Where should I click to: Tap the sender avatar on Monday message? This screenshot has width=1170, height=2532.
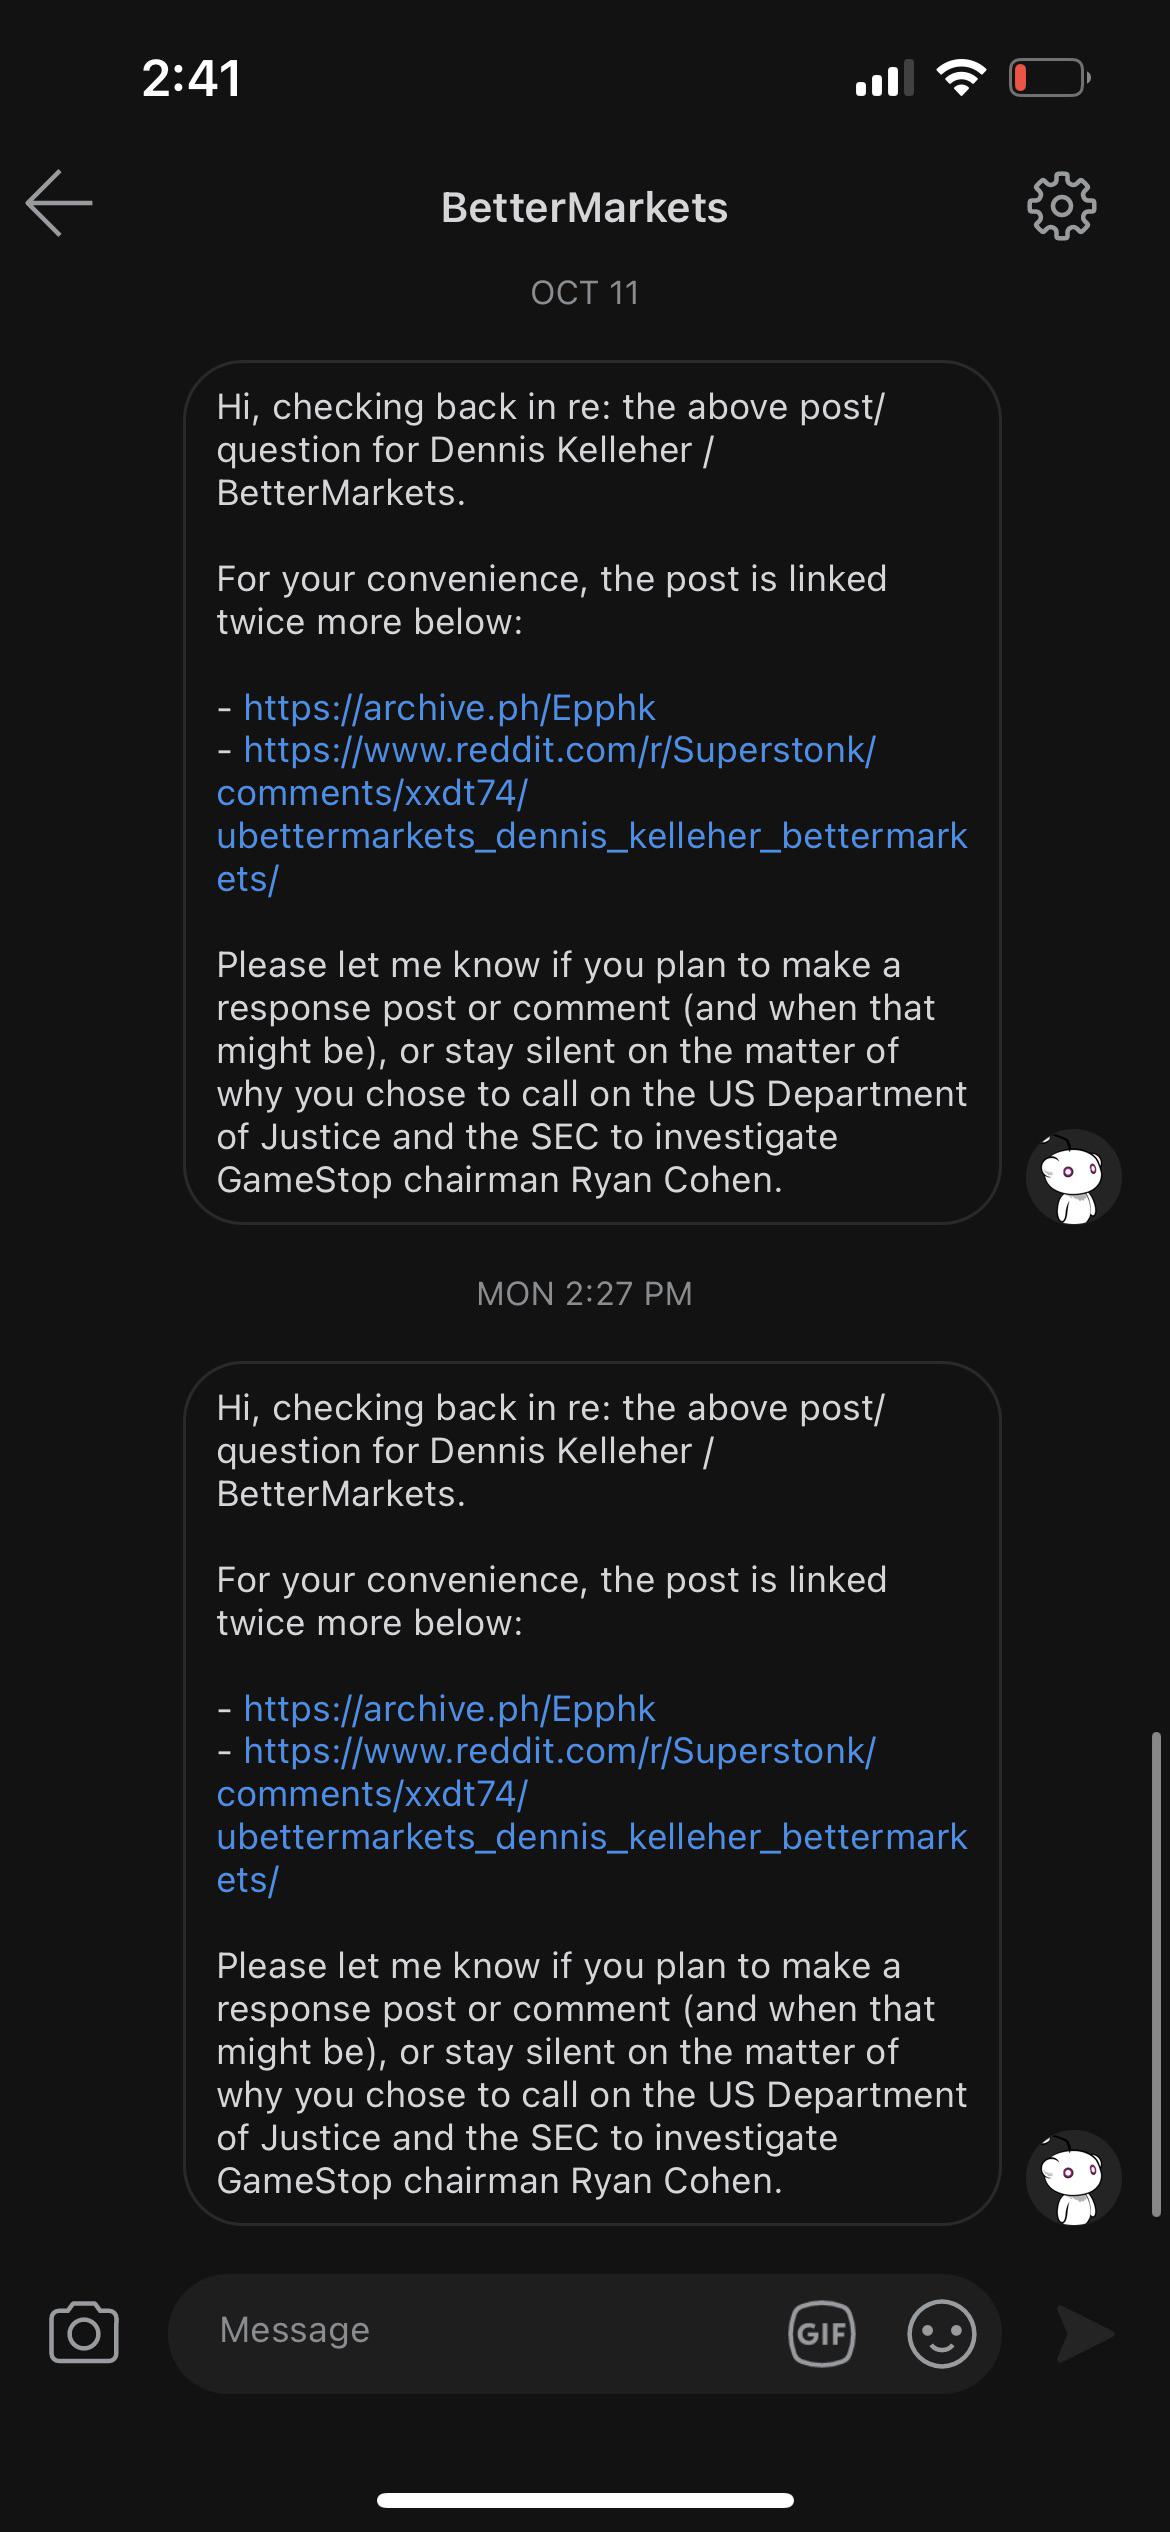click(1073, 2177)
